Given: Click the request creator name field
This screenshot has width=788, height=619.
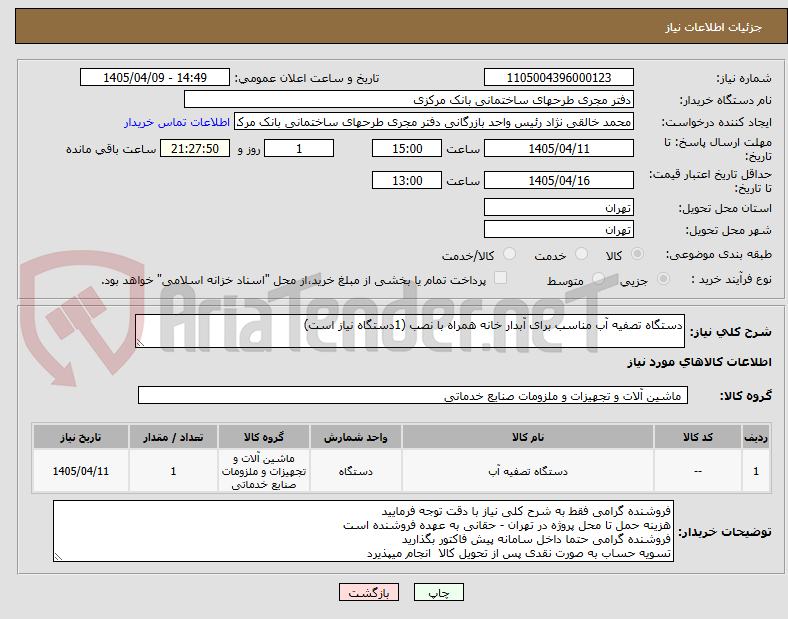Looking at the screenshot, I should (434, 122).
